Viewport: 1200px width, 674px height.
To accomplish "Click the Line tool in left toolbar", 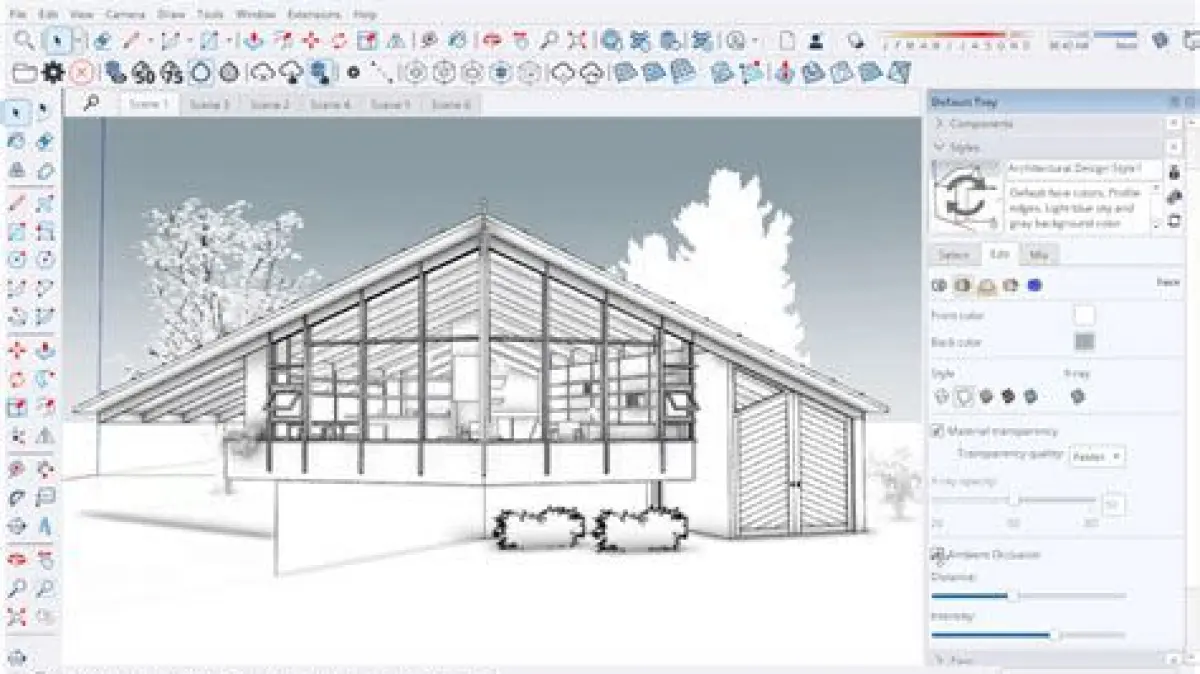I will [x=17, y=203].
